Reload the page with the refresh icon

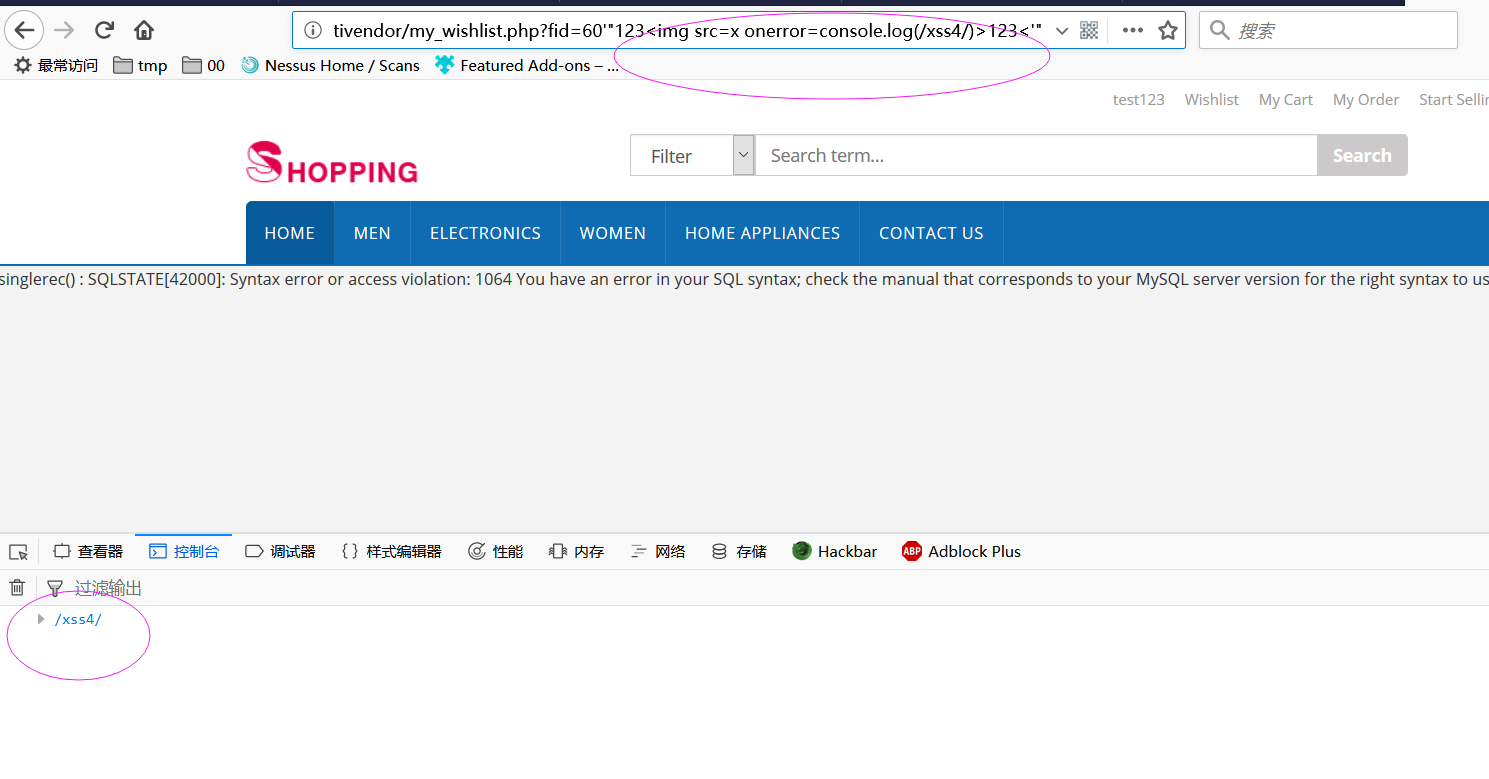pyautogui.click(x=104, y=30)
